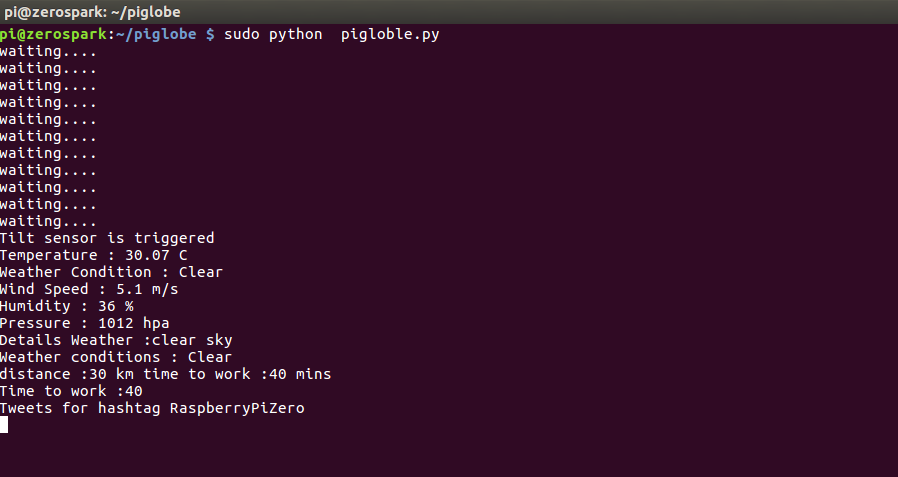The image size is (898, 477).
Task: Click the last waiting.... output line
Action: click(49, 221)
